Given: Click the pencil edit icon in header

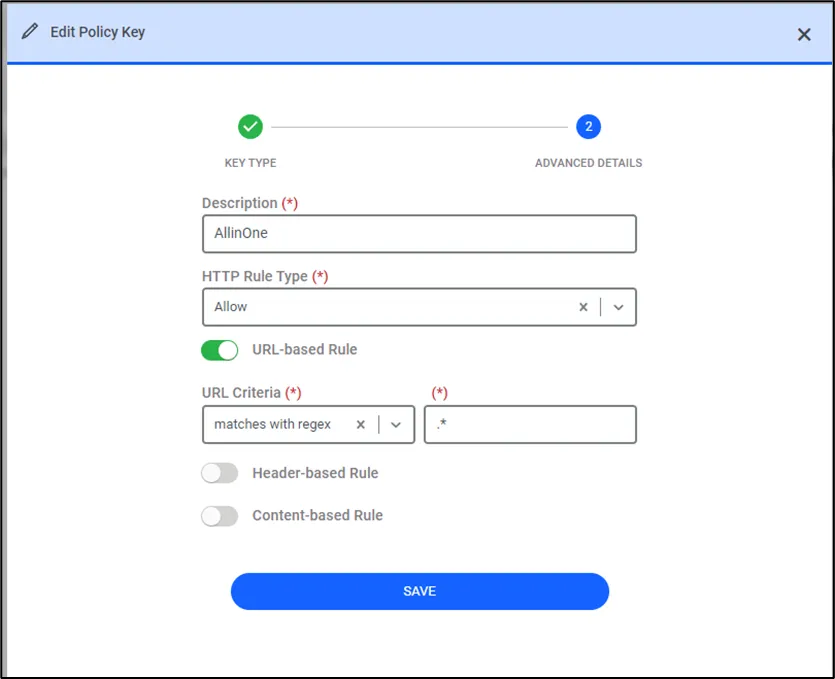Looking at the screenshot, I should coord(30,31).
